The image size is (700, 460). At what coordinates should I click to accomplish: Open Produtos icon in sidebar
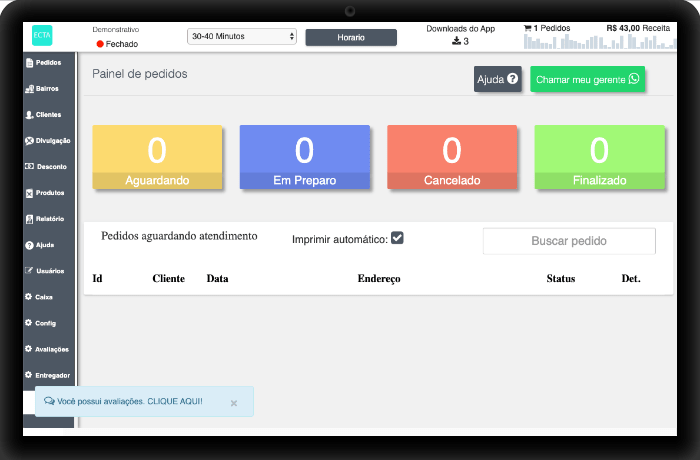pos(29,193)
